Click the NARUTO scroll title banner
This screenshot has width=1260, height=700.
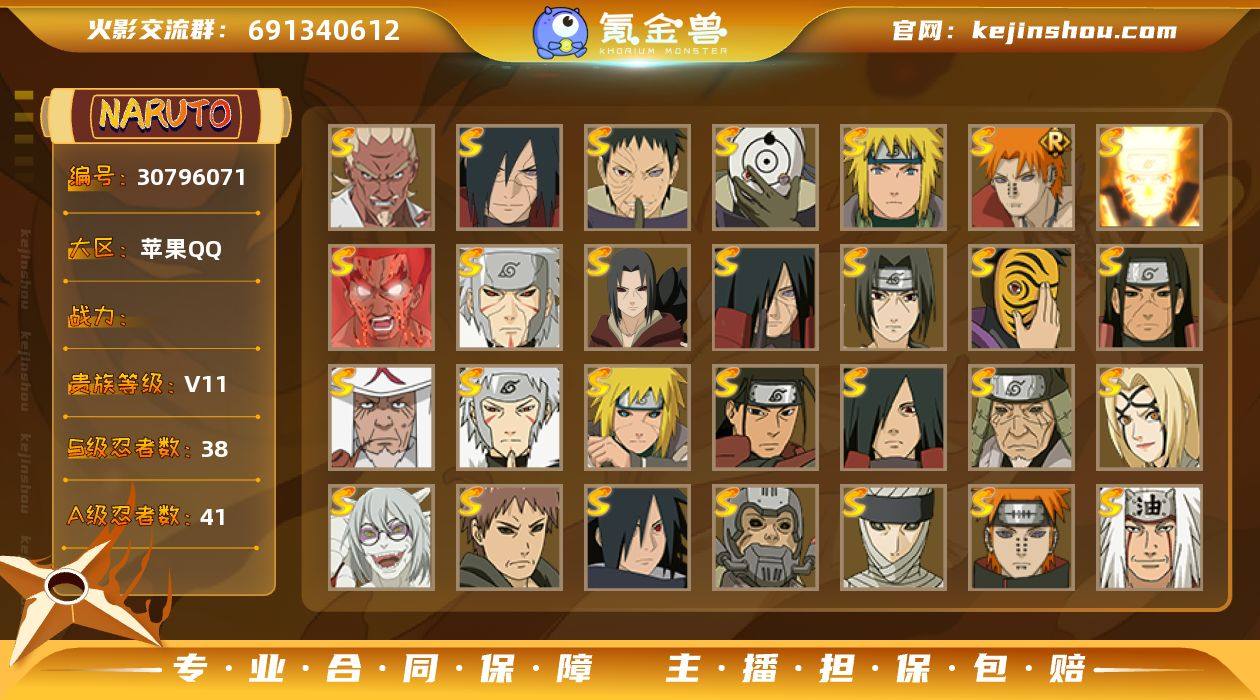[165, 115]
